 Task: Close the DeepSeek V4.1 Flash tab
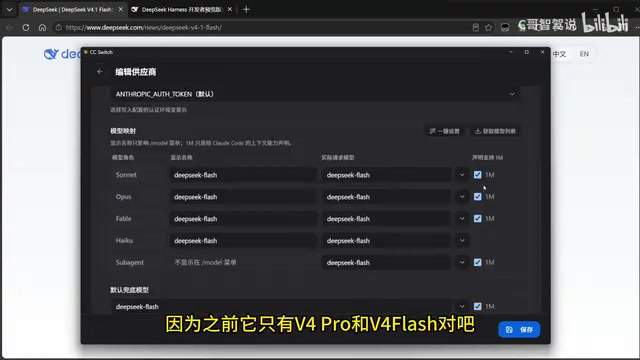[x=120, y=9]
